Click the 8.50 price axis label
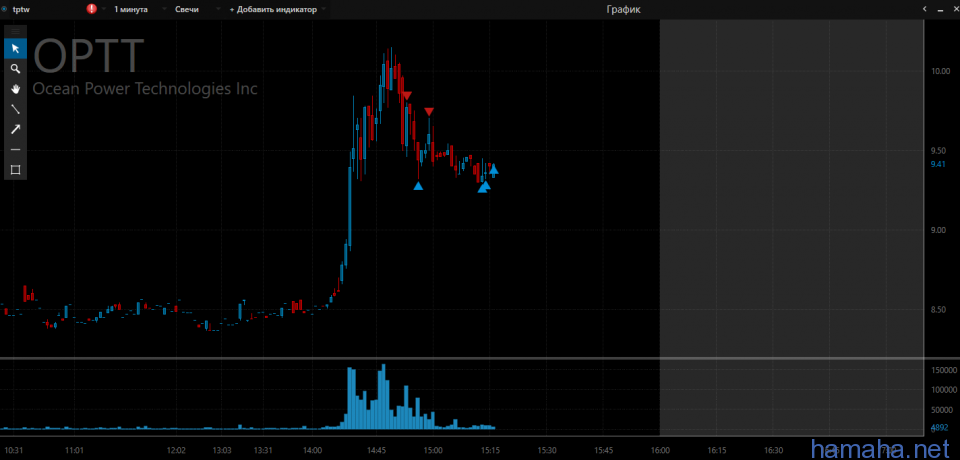This screenshot has width=960, height=460. coord(939,309)
